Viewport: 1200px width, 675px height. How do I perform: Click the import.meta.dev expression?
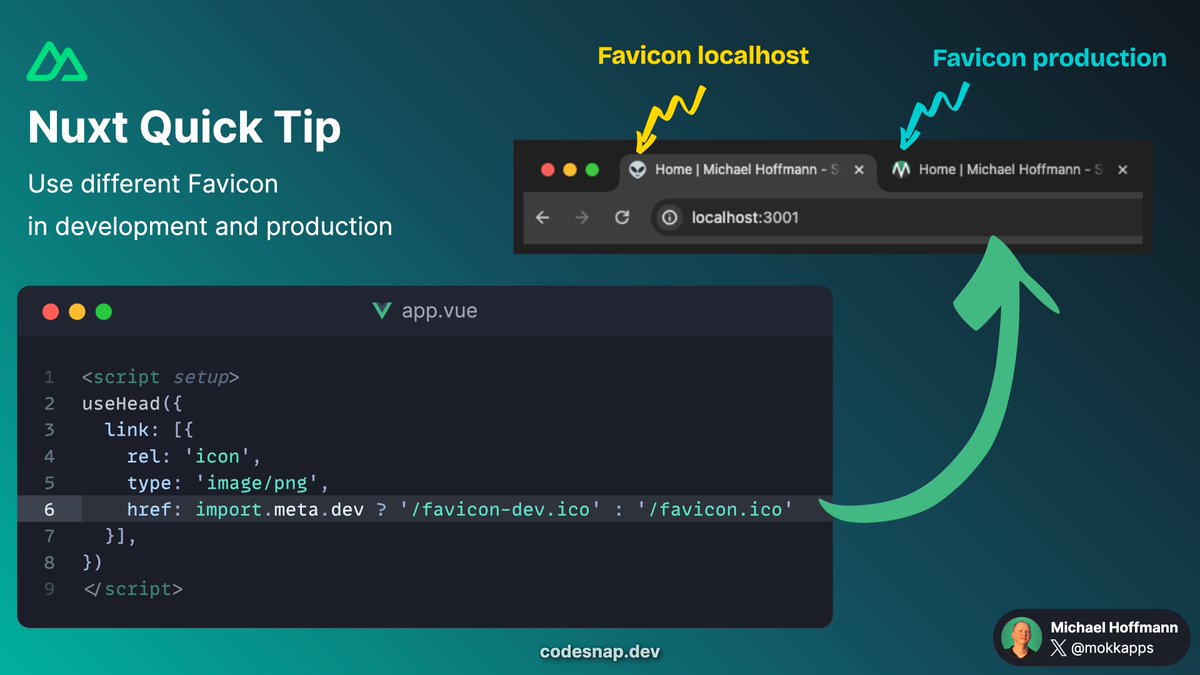coord(281,510)
